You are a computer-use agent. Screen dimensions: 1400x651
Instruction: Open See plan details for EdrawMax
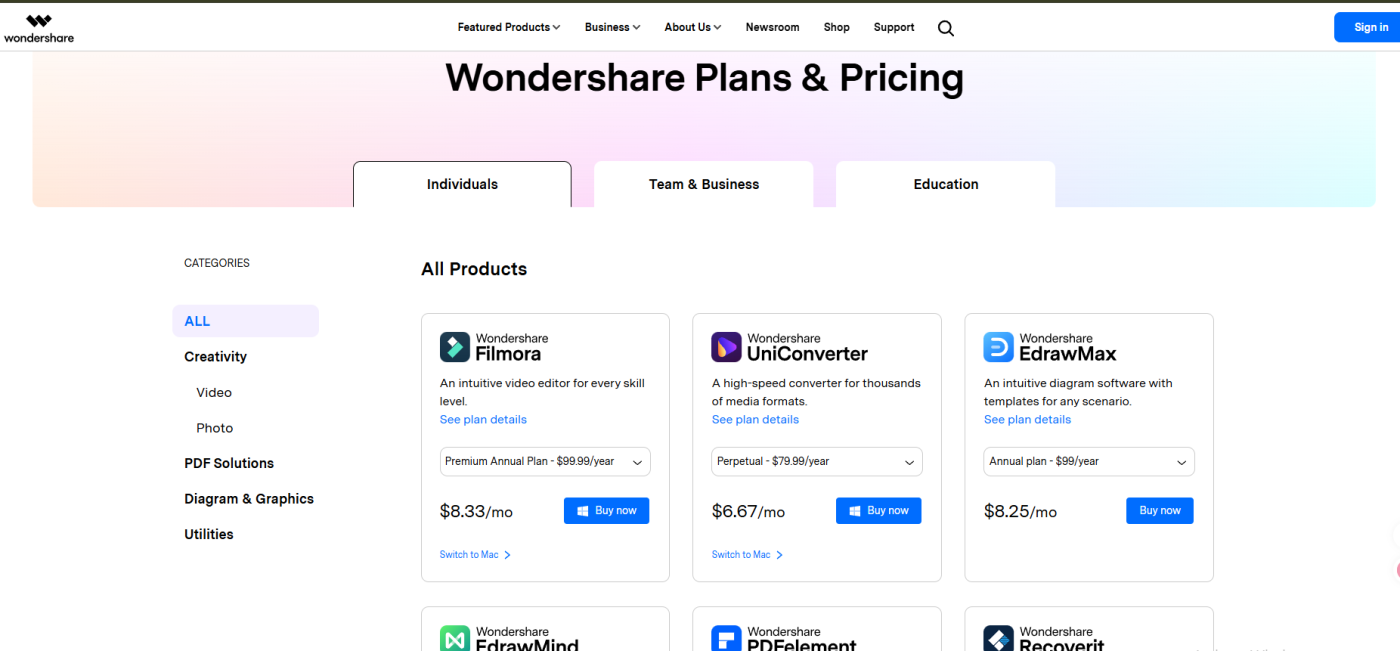(1027, 420)
